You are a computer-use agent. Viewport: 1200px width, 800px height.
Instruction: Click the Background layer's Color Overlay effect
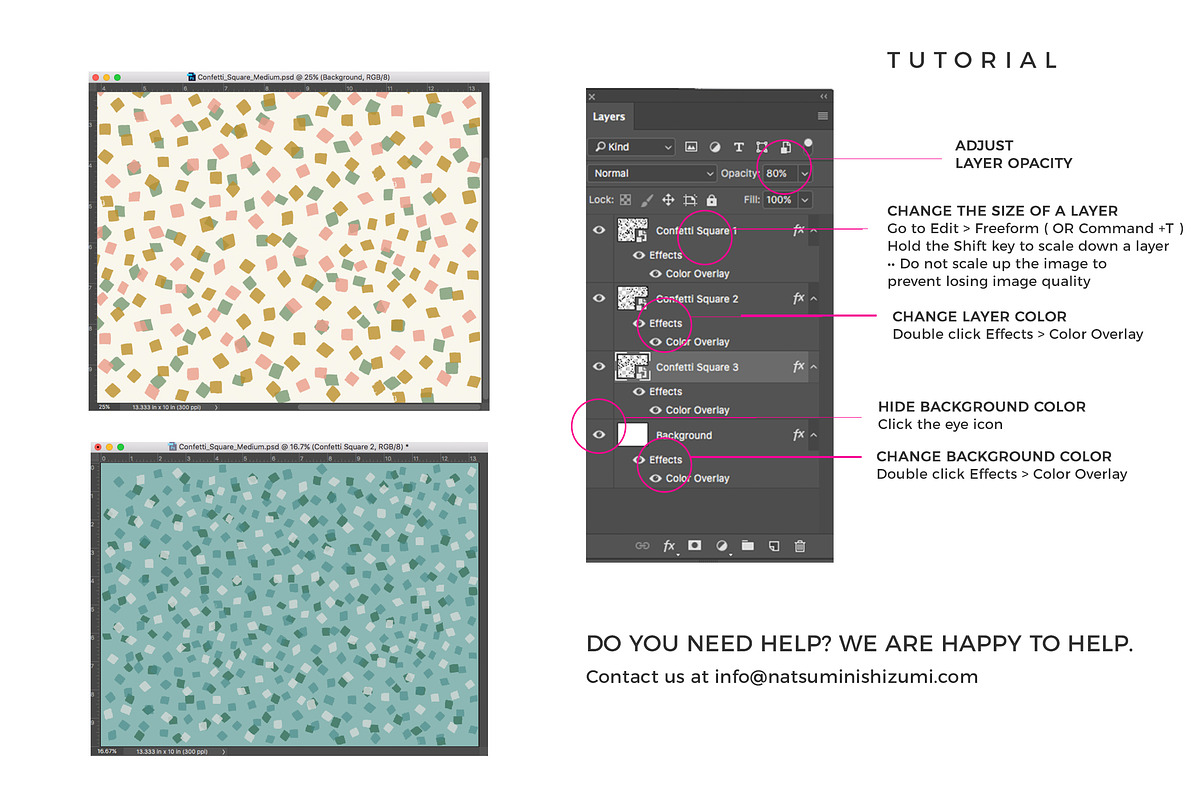pos(697,478)
